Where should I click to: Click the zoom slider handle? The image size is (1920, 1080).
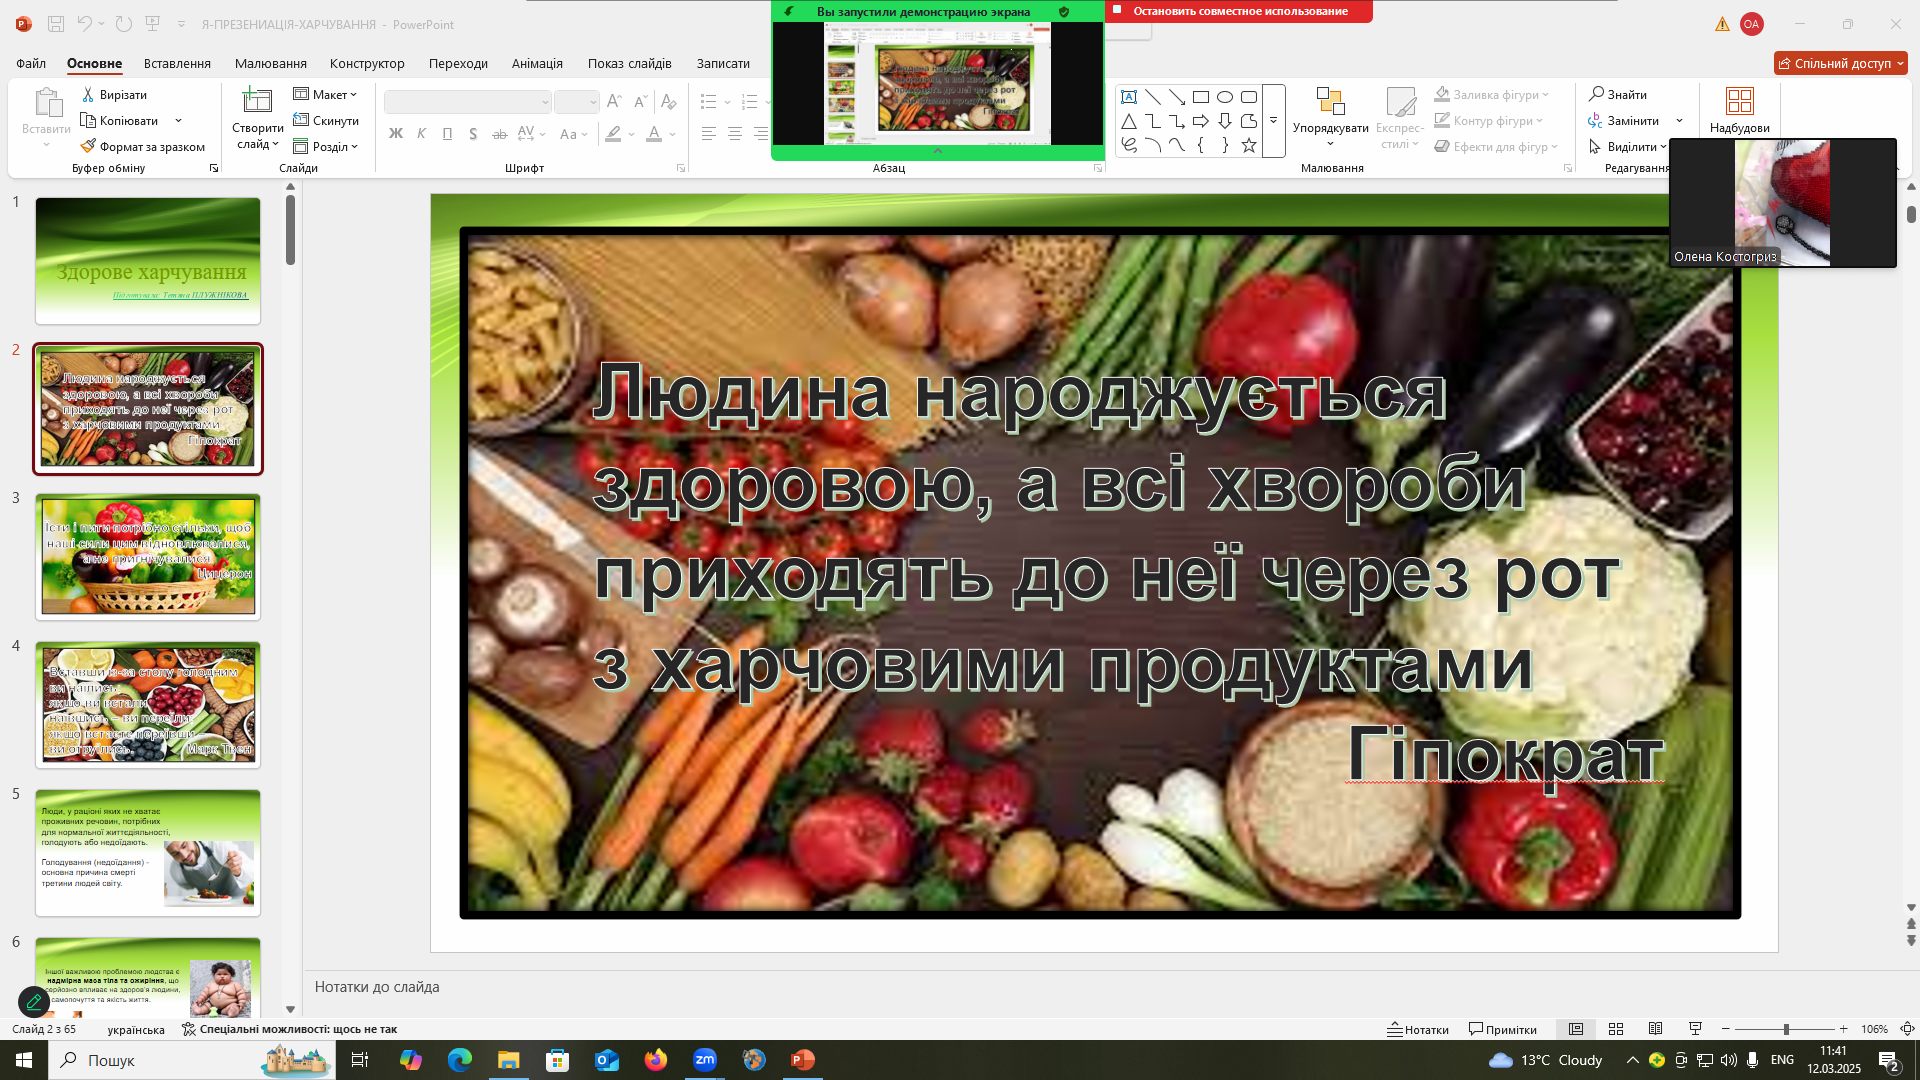pyautogui.click(x=1786, y=1029)
